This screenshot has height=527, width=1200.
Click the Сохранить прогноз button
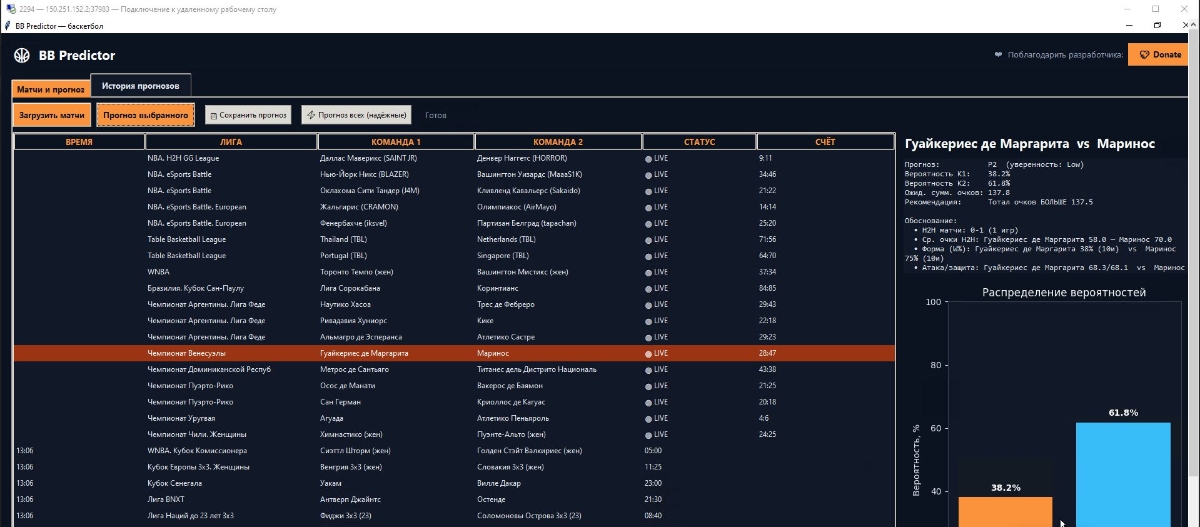(x=249, y=115)
